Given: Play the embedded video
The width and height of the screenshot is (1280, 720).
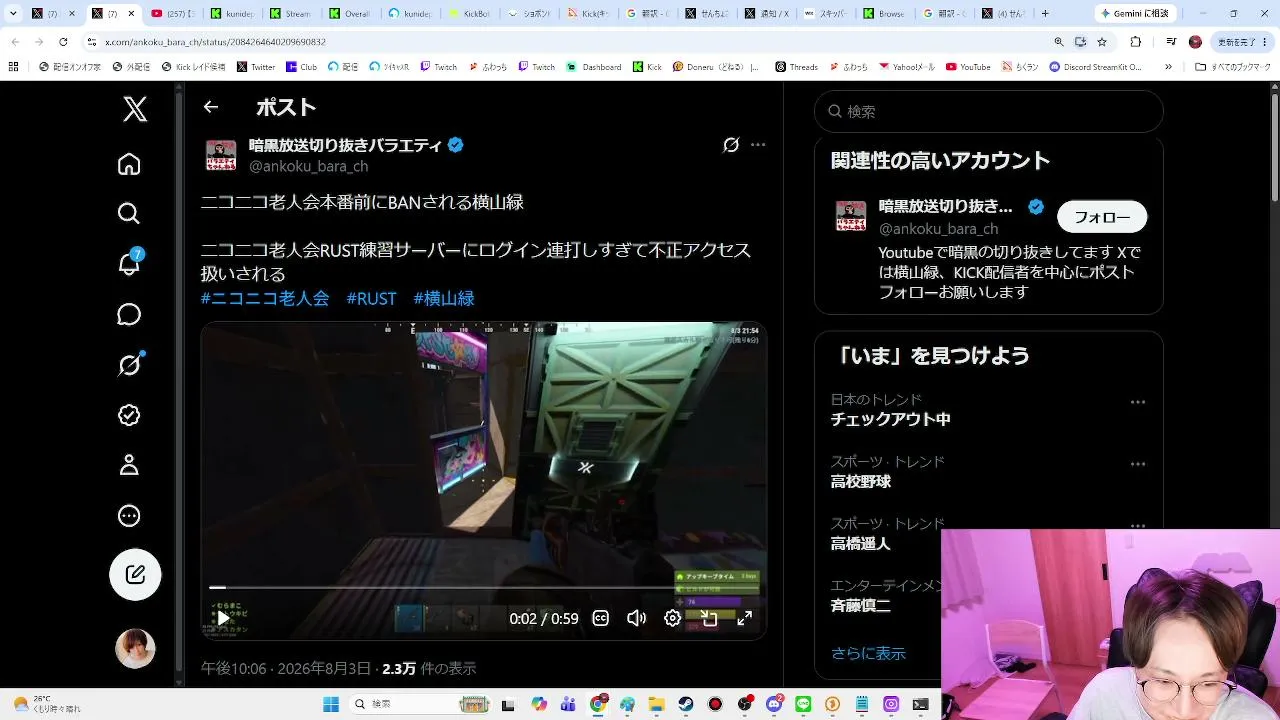Looking at the screenshot, I should point(223,619).
